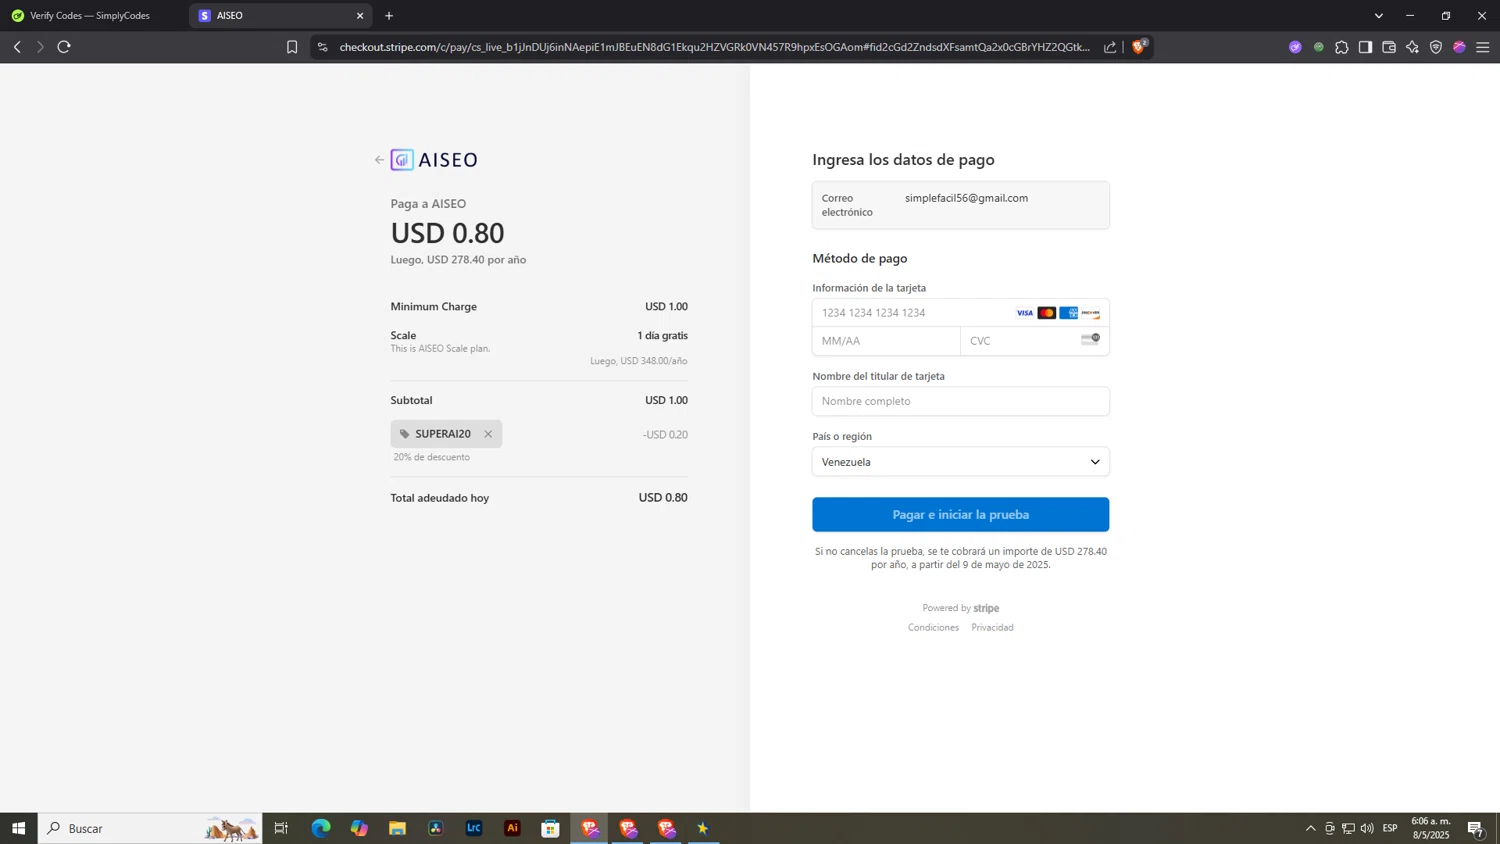Open Brave VPN shield icon
Image resolution: width=1500 pixels, height=844 pixels.
[1436, 47]
